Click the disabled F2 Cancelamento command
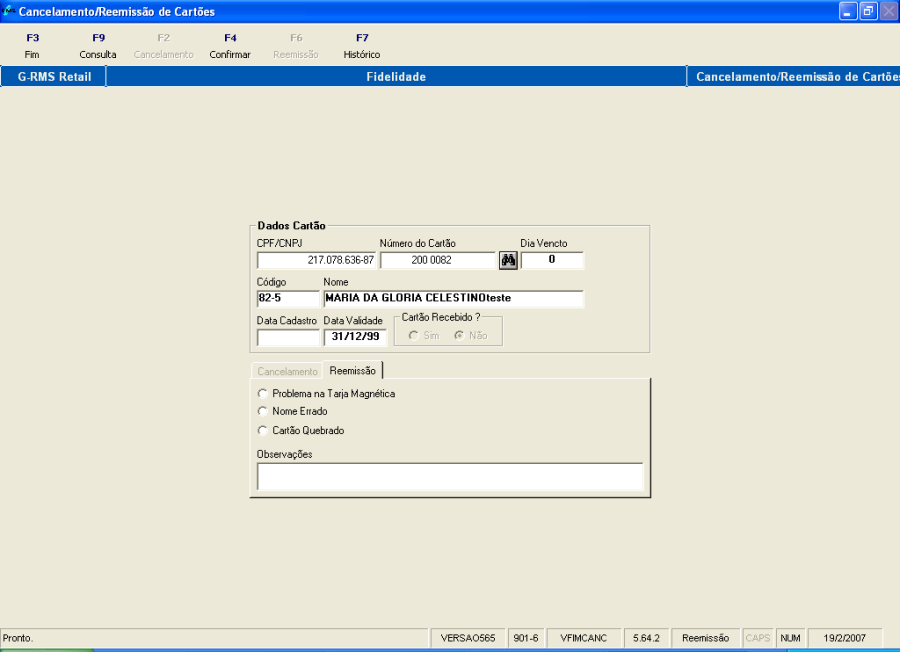Screen dimensions: 900x652 164,46
